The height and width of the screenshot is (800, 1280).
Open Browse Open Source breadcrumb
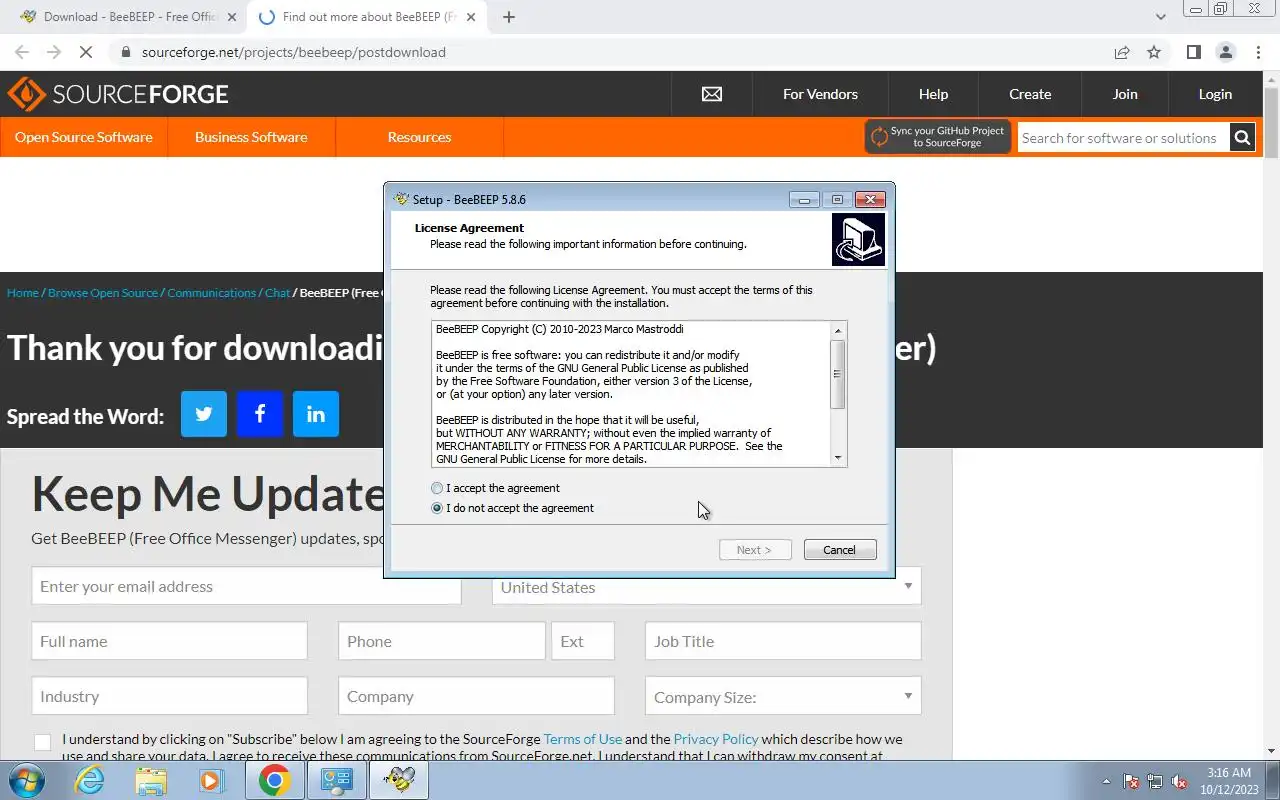[103, 293]
